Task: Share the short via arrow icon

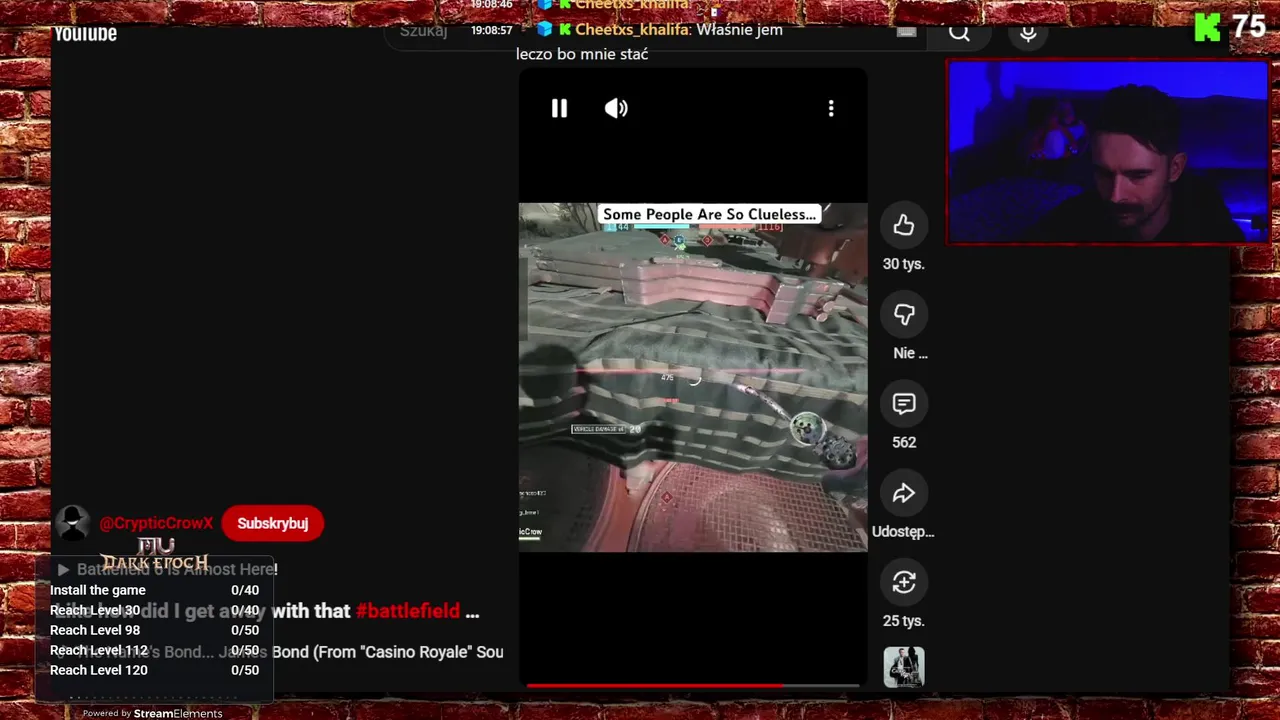Action: pyautogui.click(x=904, y=493)
